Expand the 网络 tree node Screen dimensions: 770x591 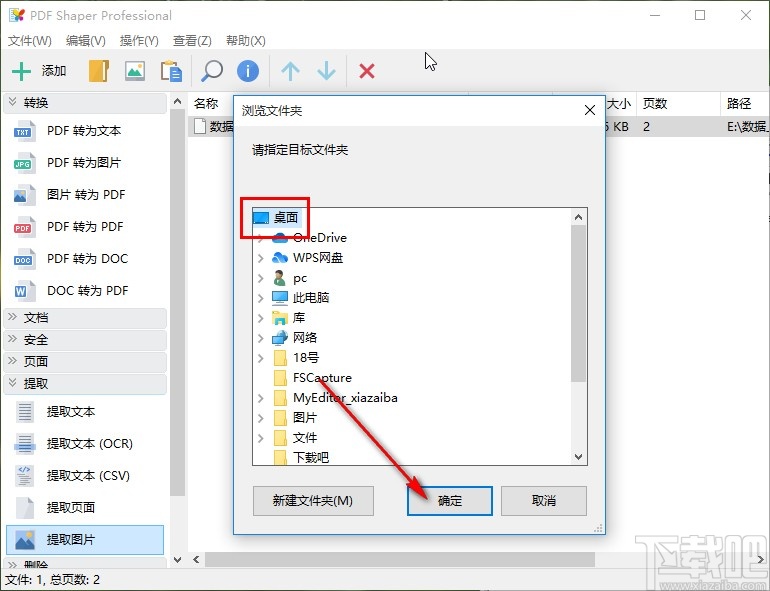[261, 338]
